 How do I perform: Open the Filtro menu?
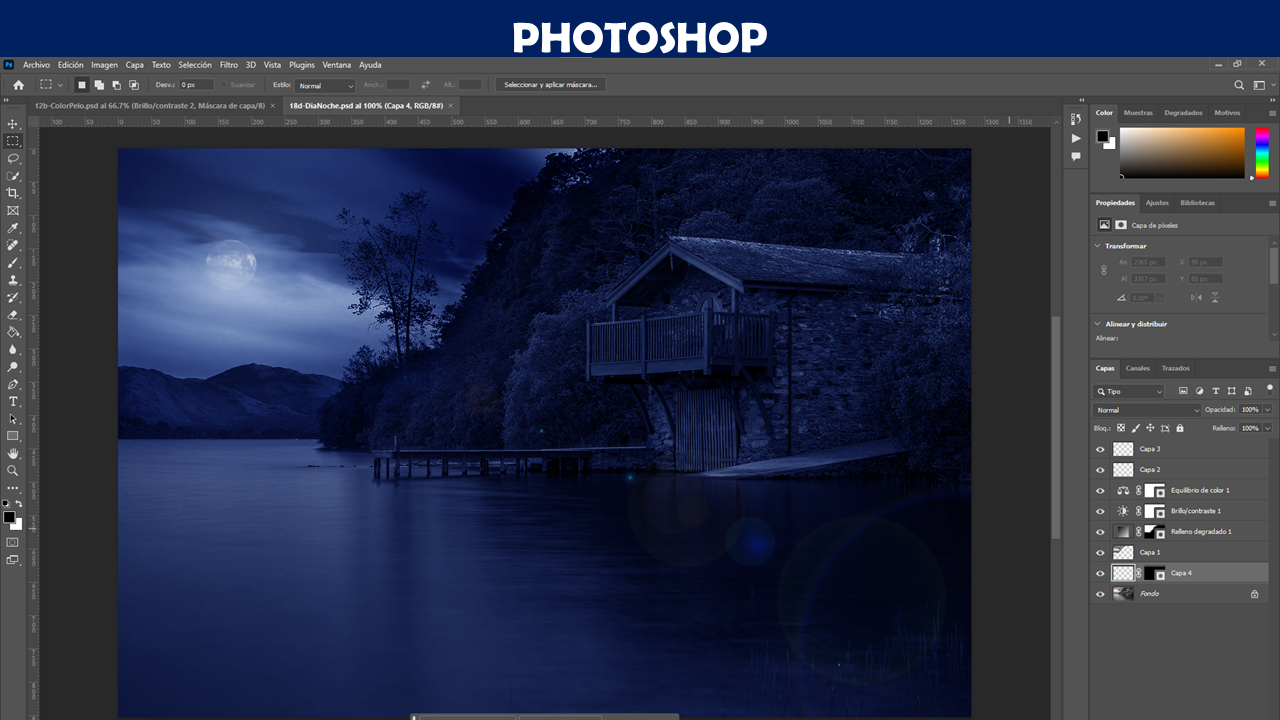tap(229, 65)
